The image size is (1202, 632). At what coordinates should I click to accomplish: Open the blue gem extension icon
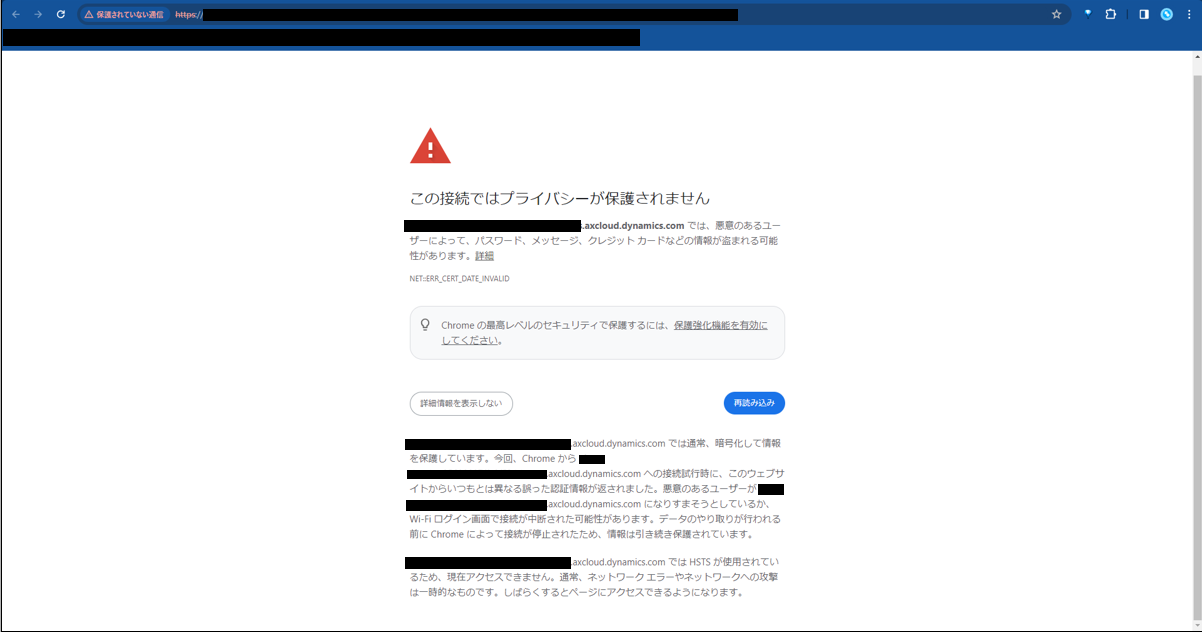point(1088,14)
